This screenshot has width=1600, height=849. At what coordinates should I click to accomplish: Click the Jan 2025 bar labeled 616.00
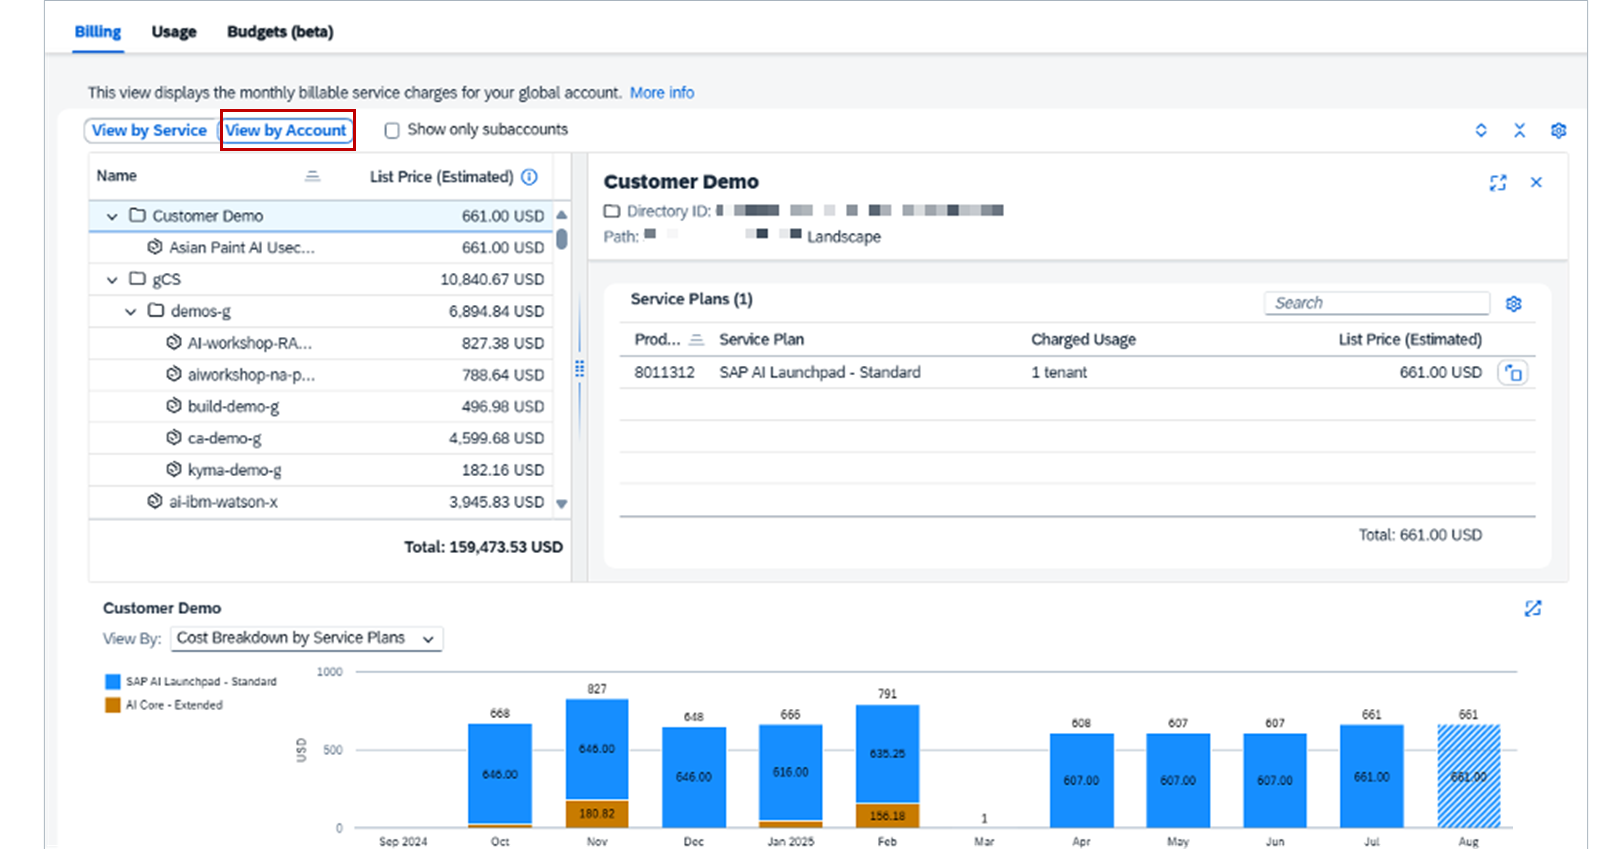pos(790,772)
